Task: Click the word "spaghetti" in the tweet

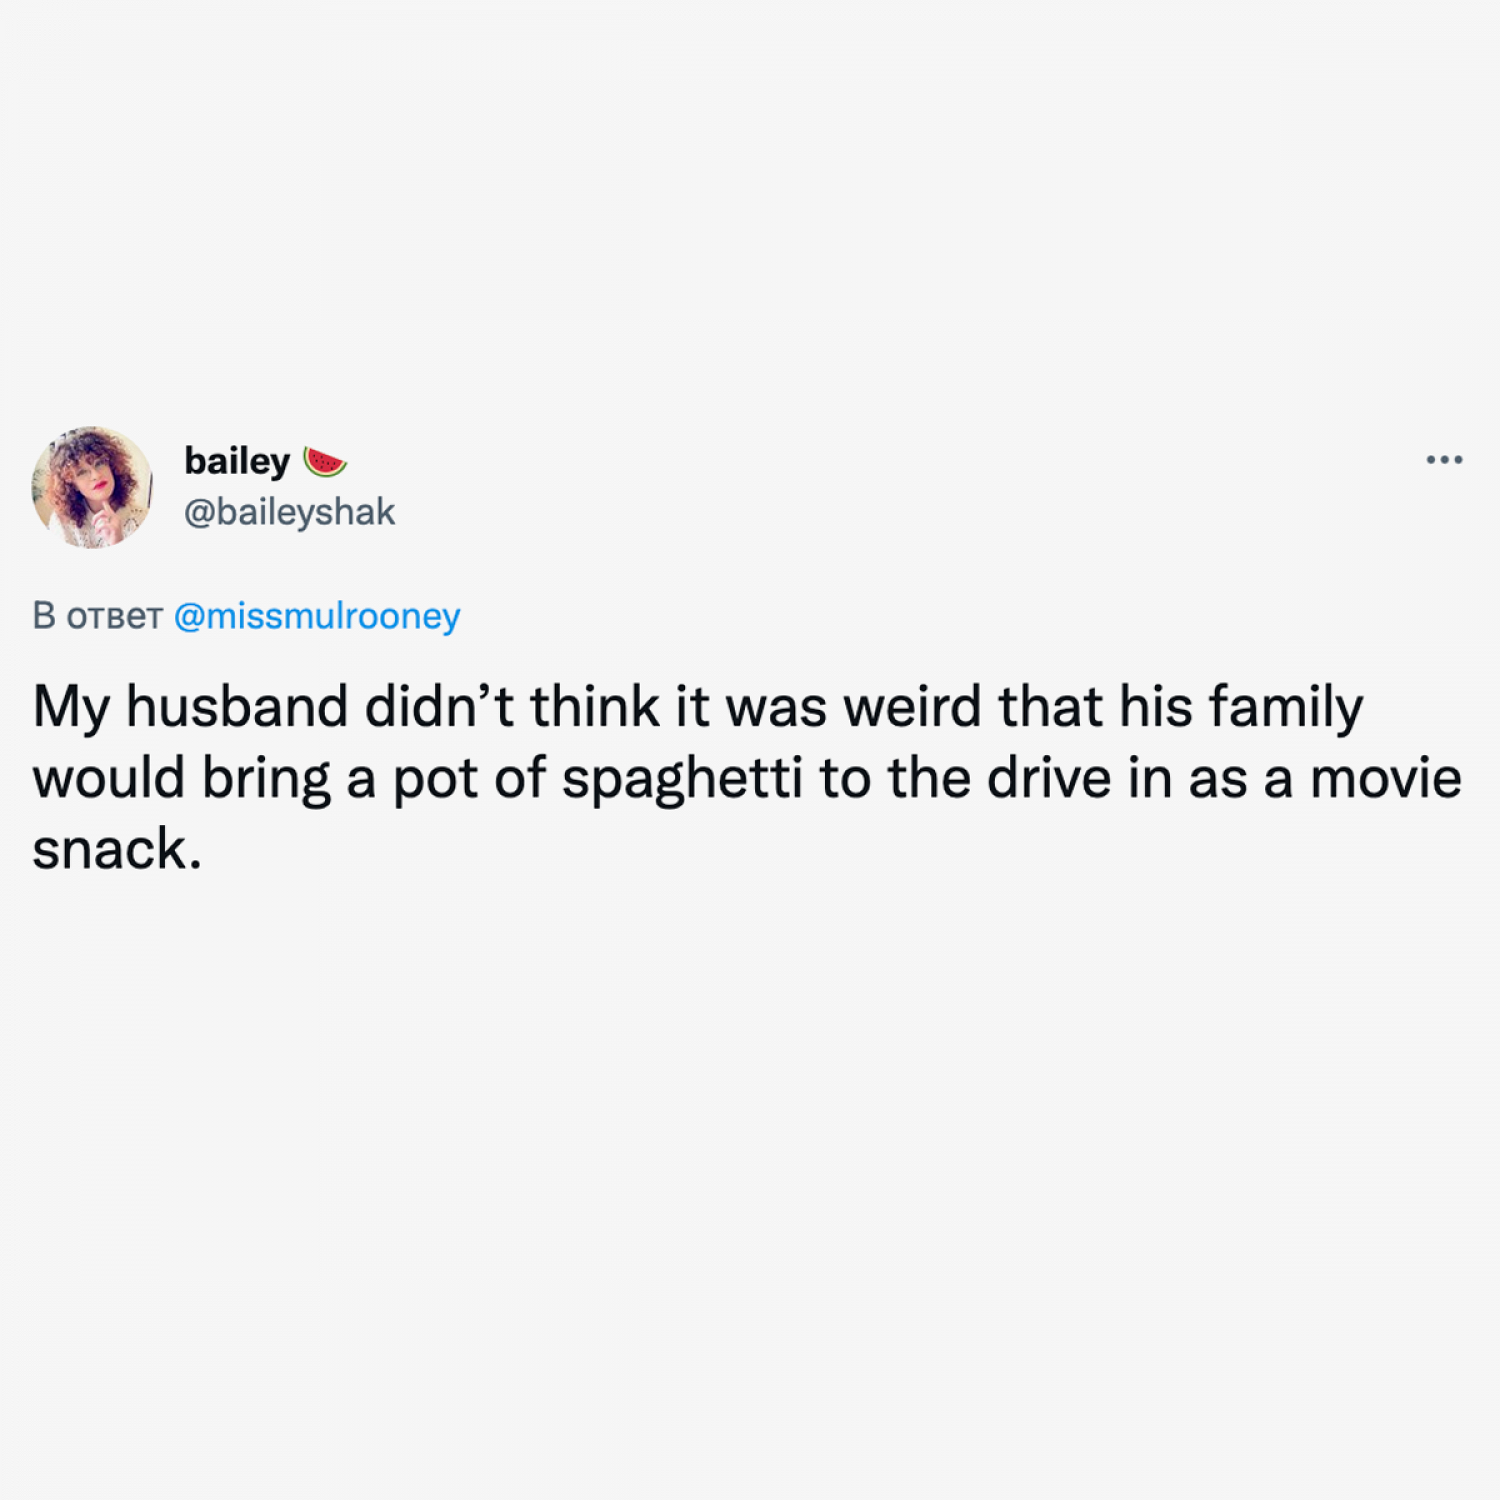Action: tap(682, 779)
